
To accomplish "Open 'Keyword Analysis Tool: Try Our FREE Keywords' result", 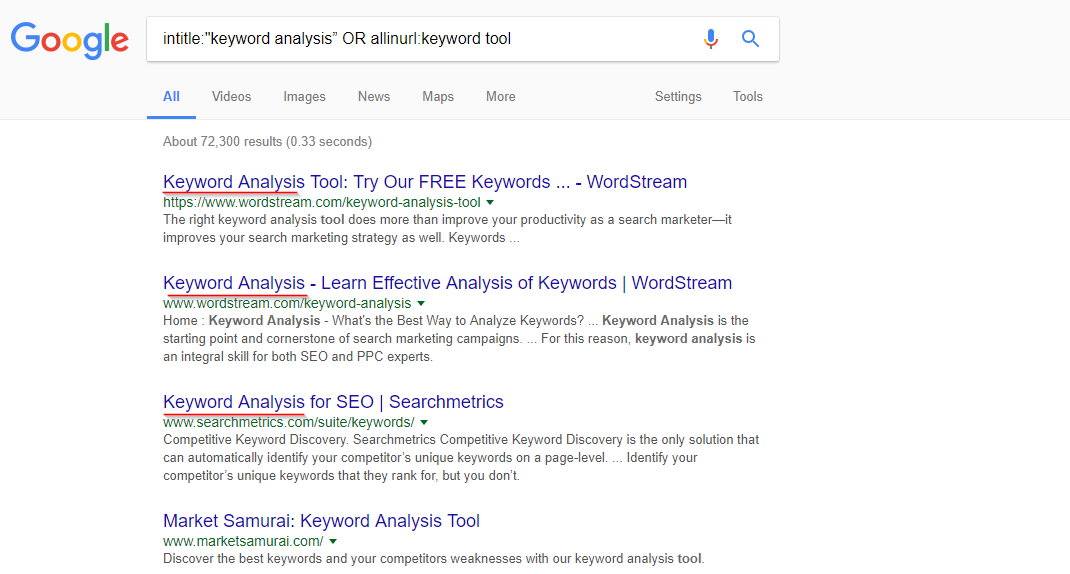I will tap(425, 182).
